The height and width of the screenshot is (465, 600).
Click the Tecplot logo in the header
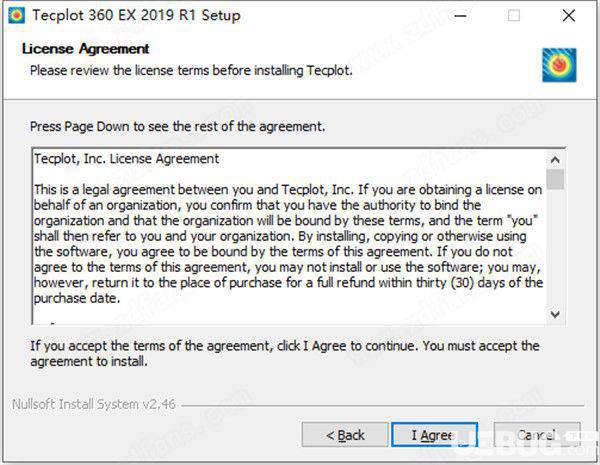coord(559,65)
